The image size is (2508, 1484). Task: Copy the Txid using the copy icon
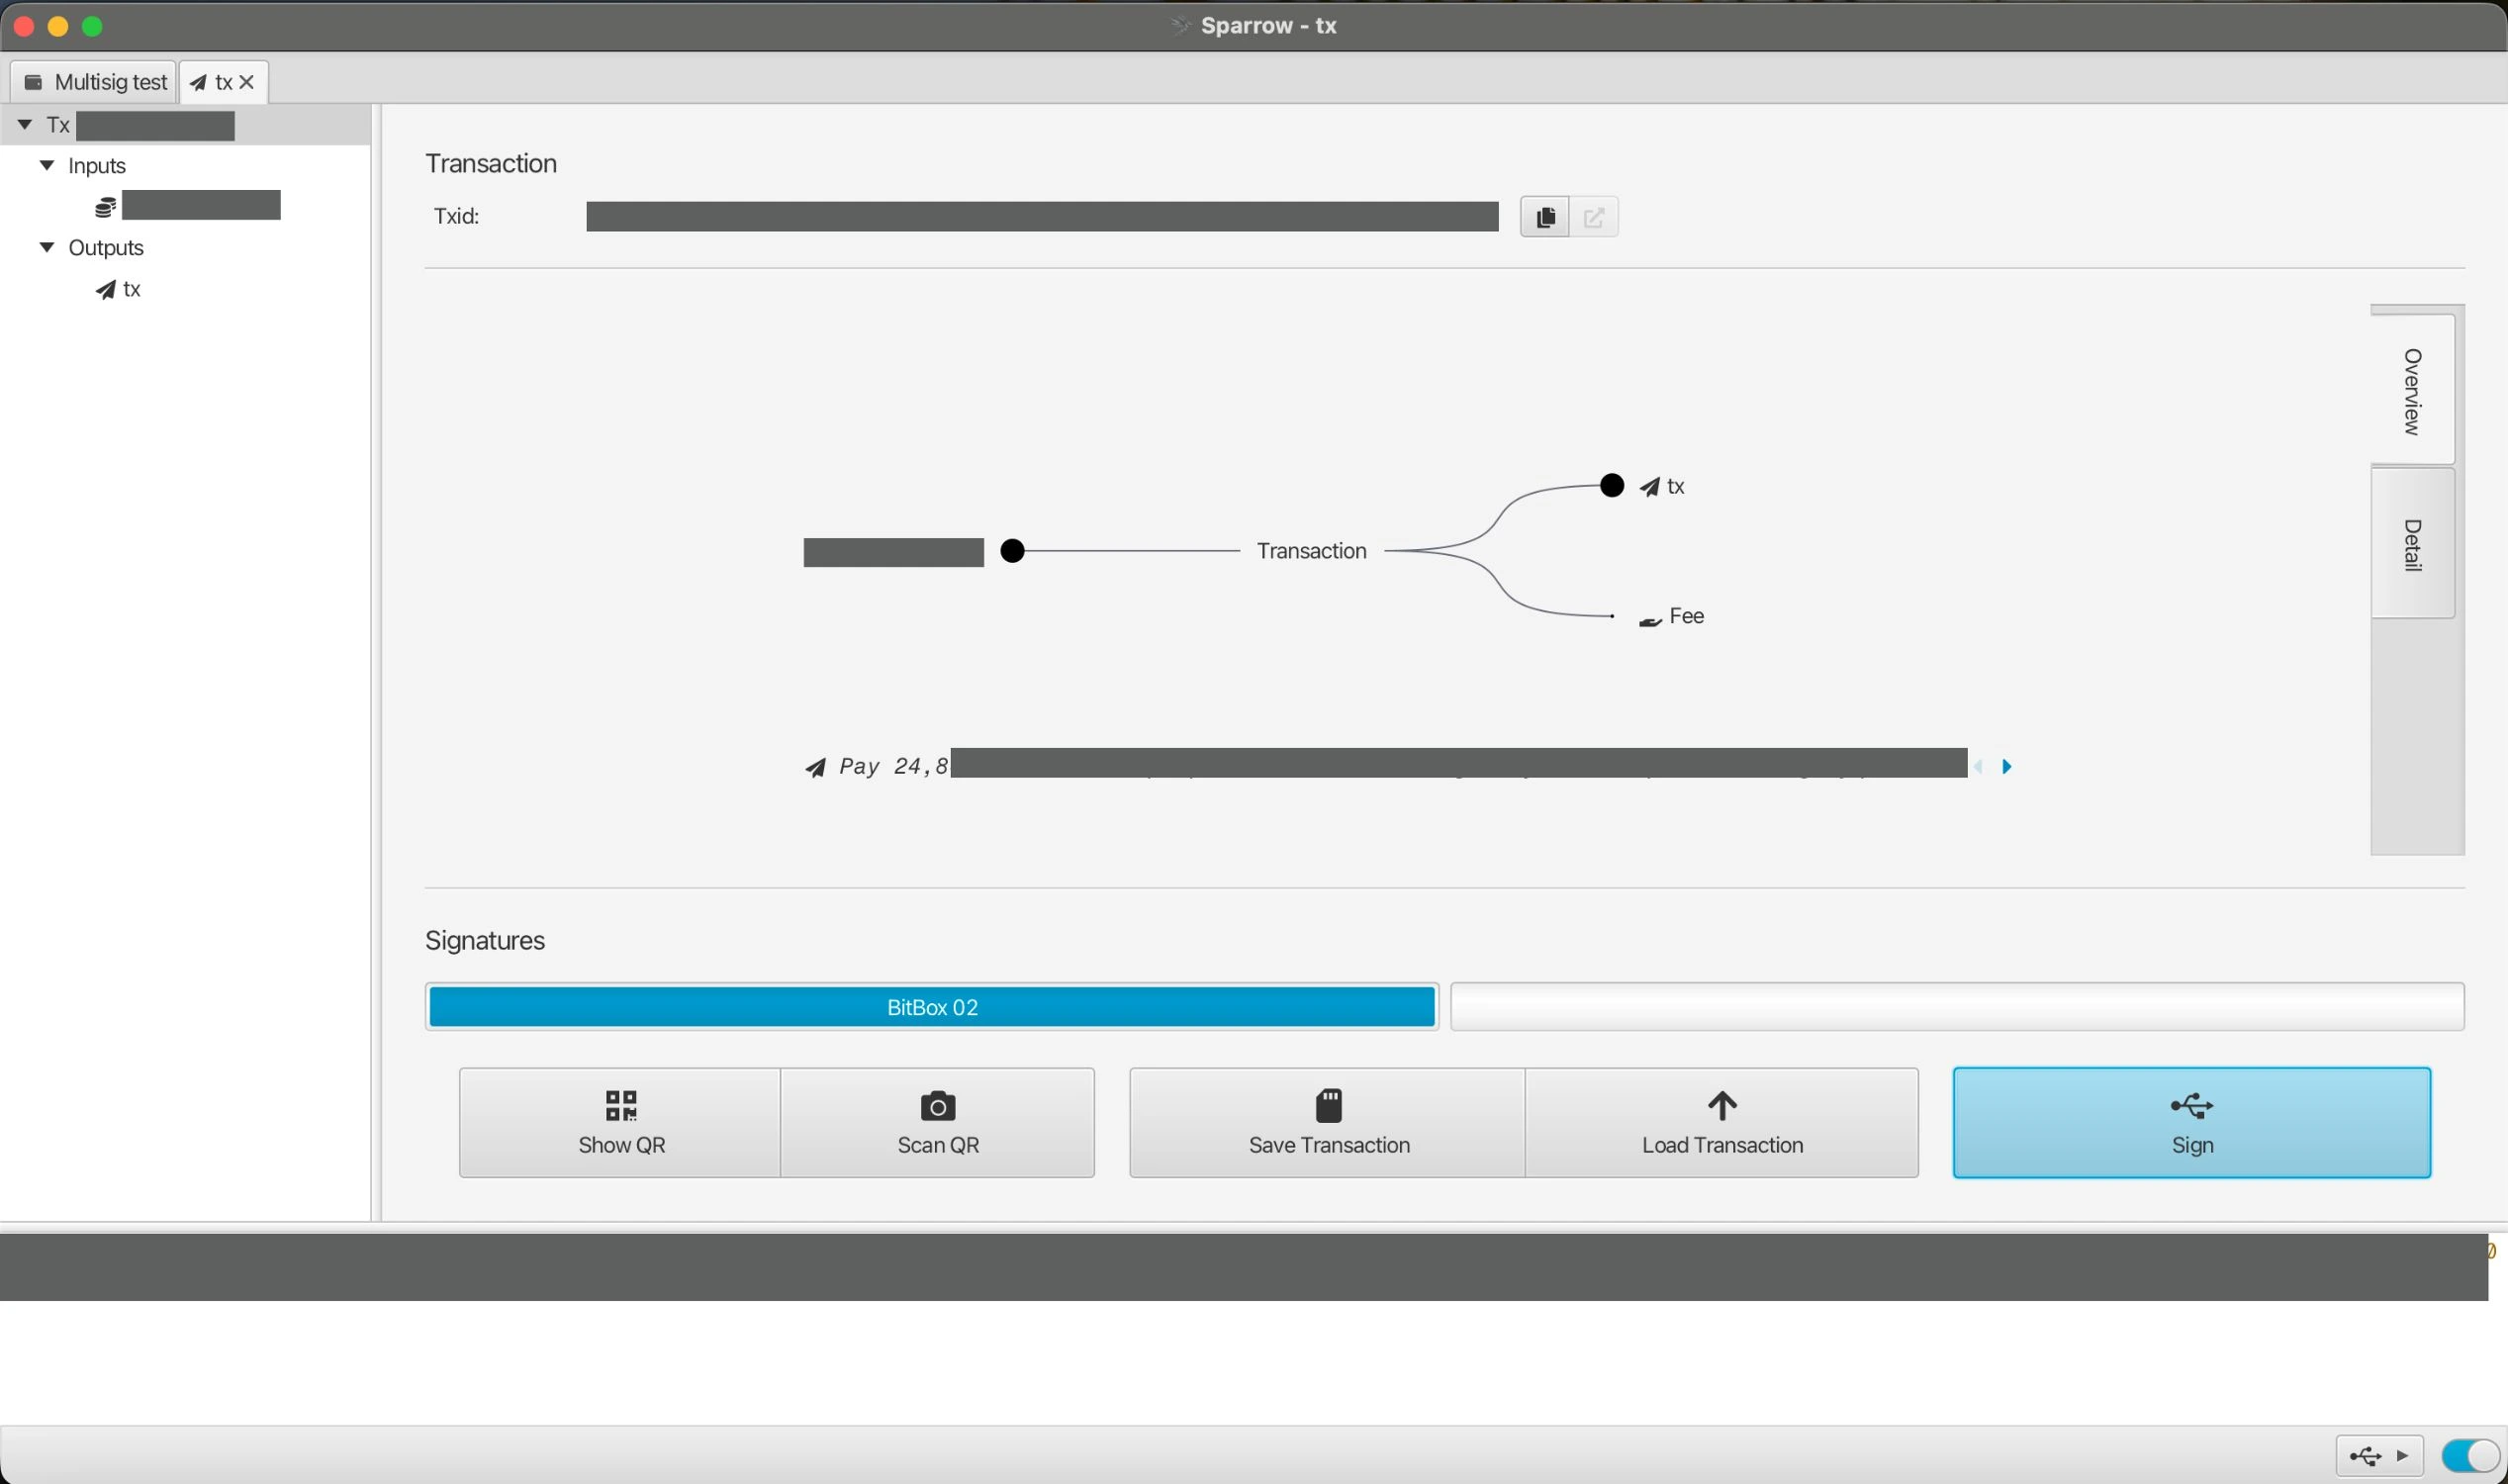coord(1543,216)
